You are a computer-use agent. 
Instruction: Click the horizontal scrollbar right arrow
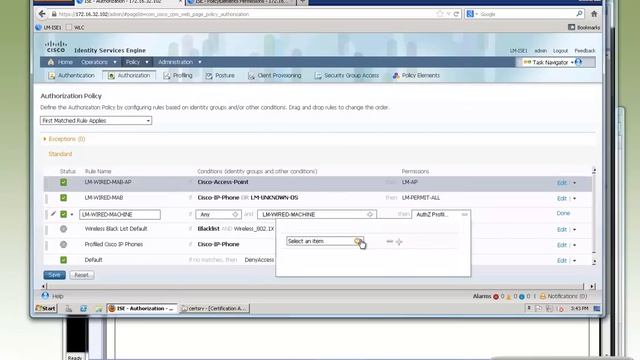pos(592,287)
